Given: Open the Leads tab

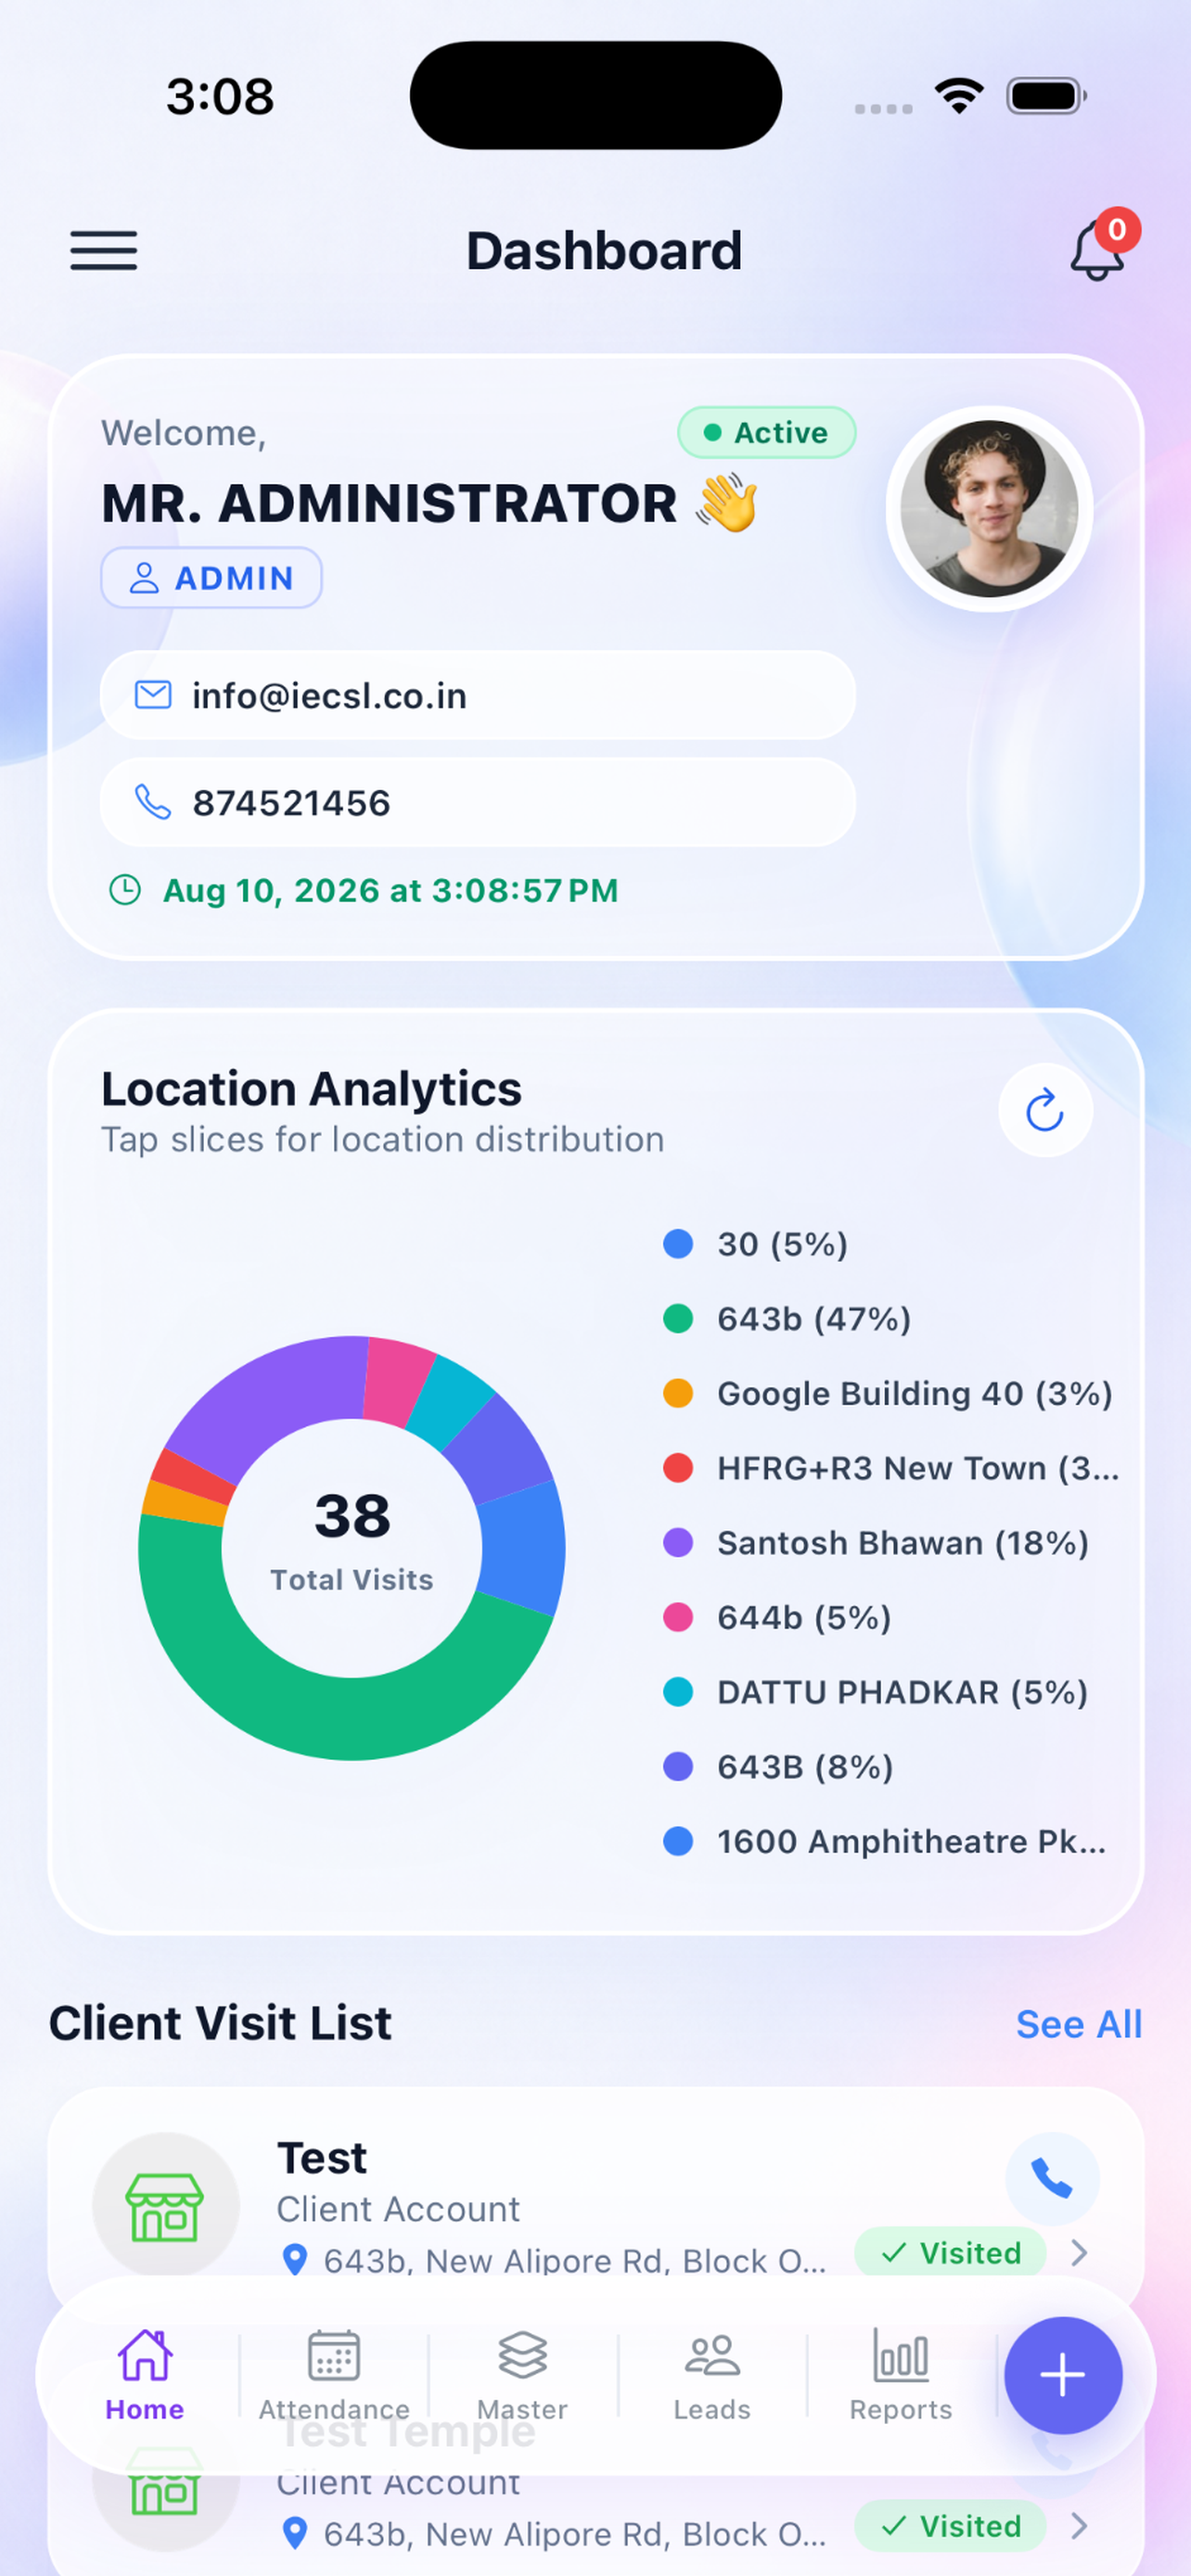Looking at the screenshot, I should point(712,2376).
